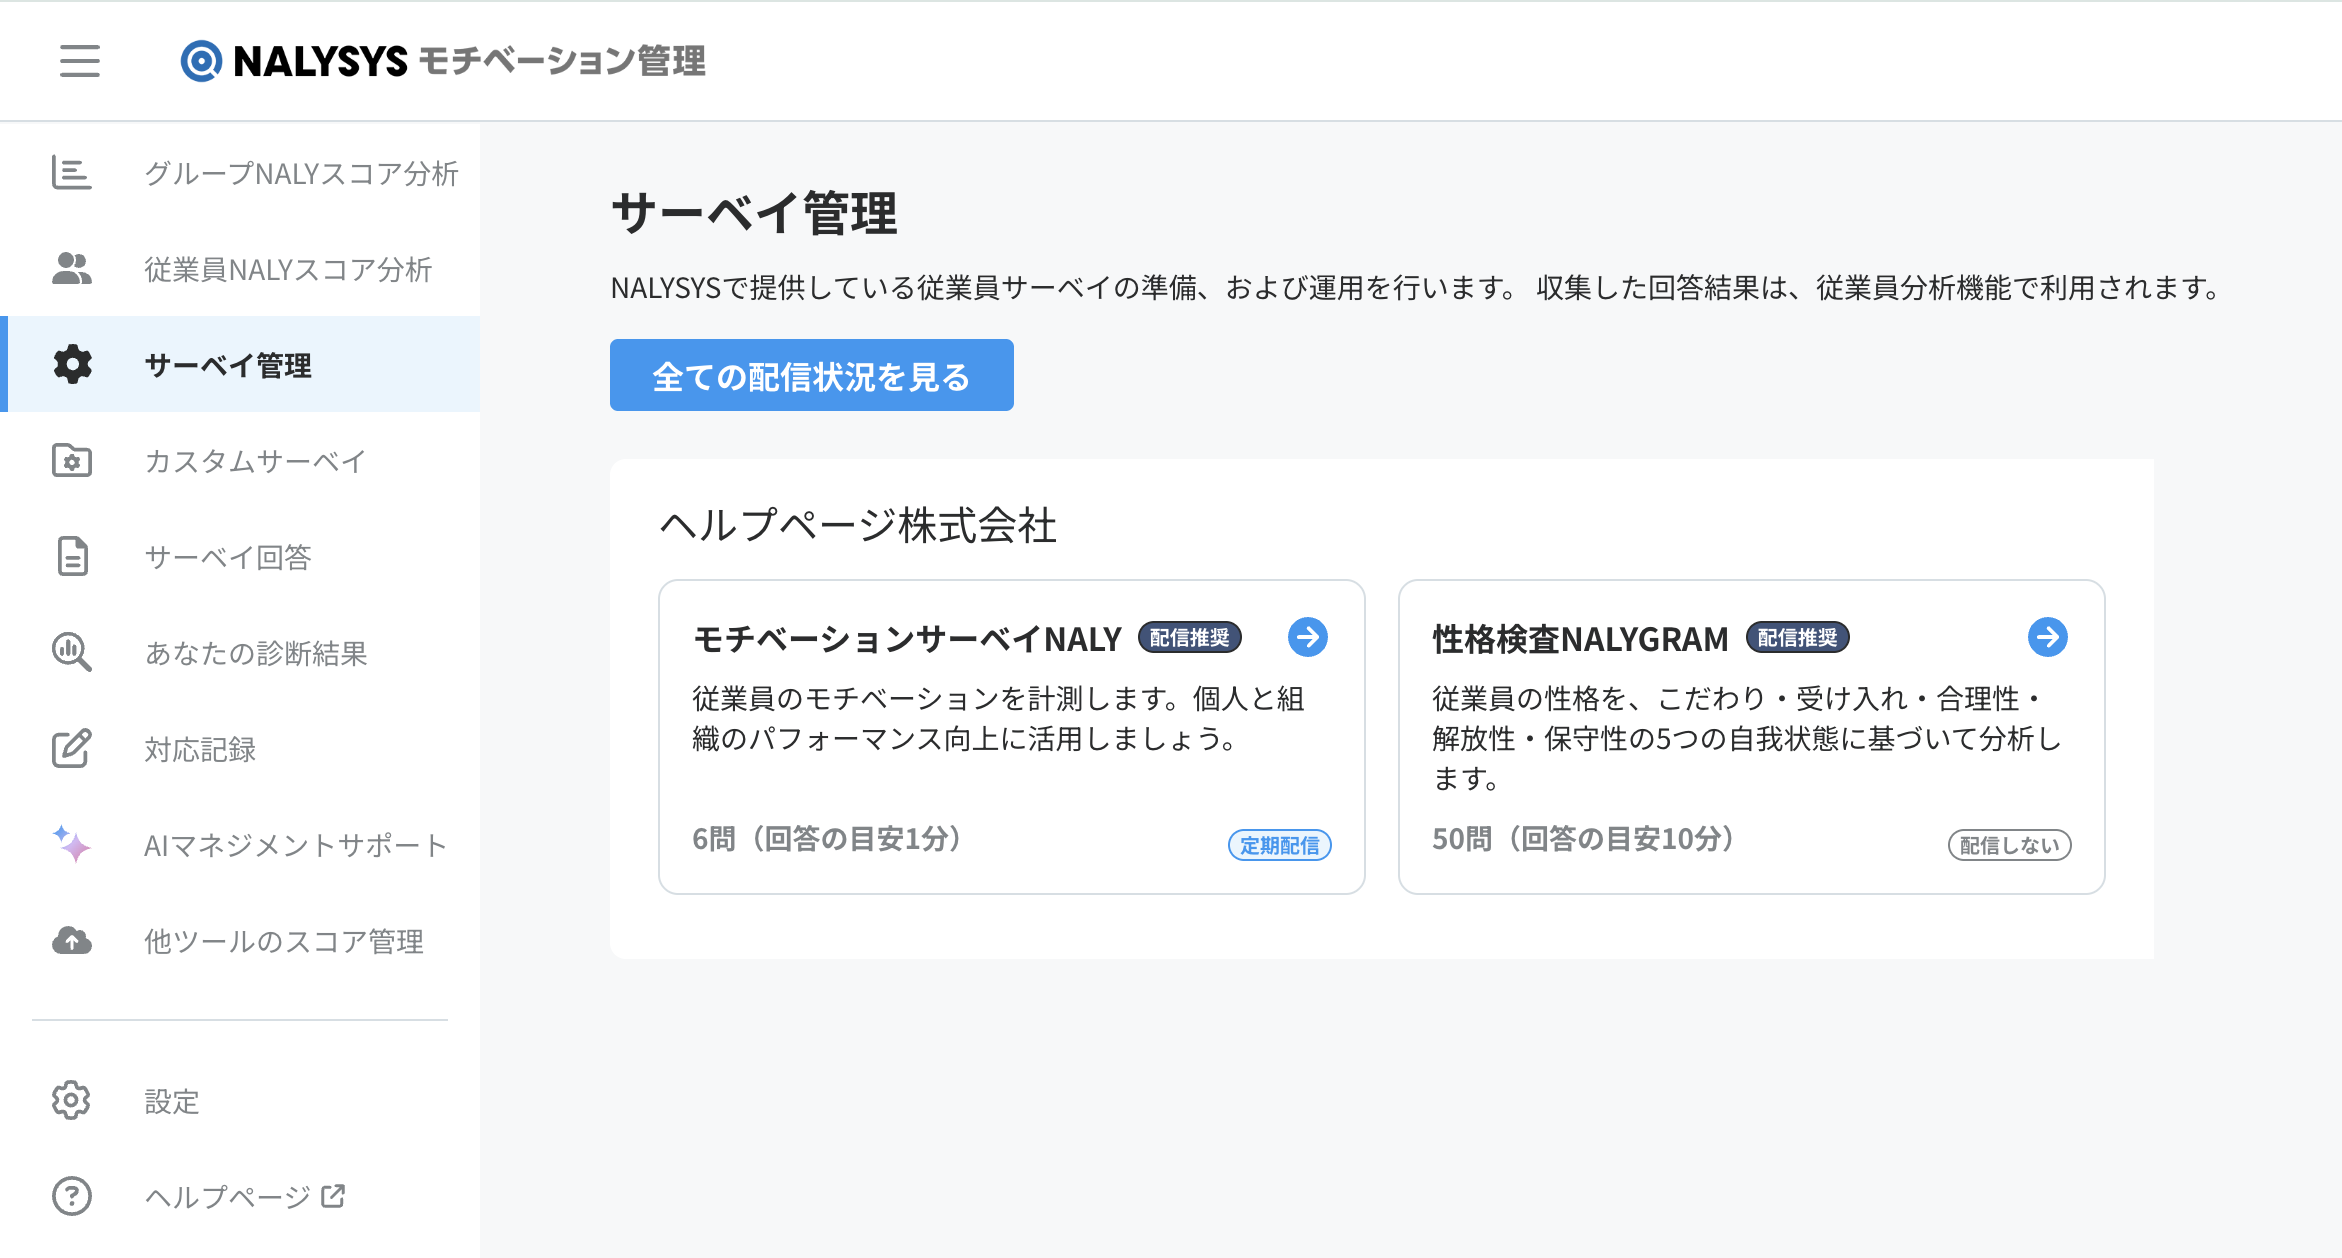
Task: Open モチベーションサーベイNALY via blue arrow
Action: 1307,637
